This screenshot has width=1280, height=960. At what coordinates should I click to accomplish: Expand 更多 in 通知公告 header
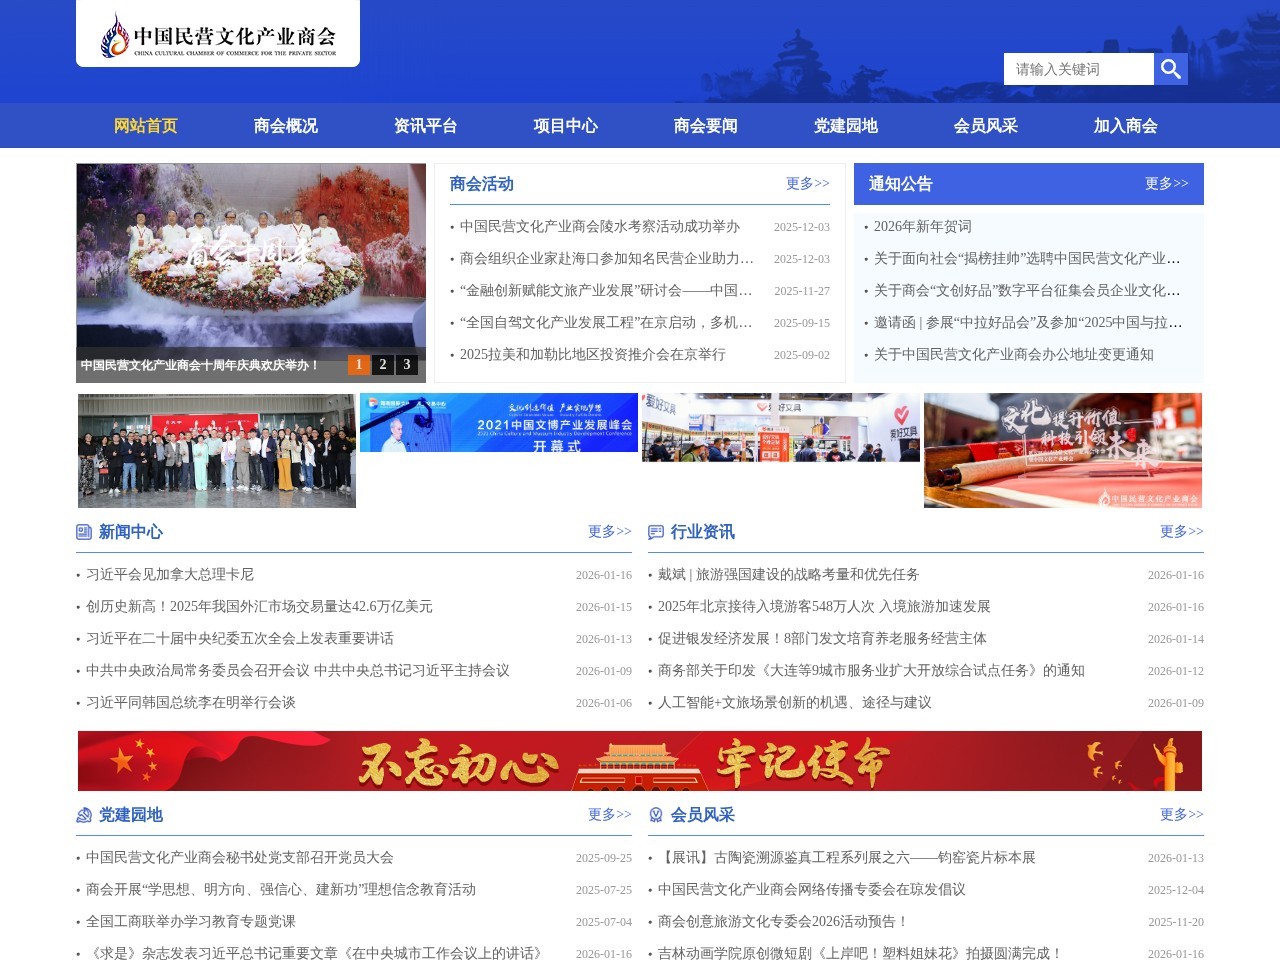coord(1166,184)
